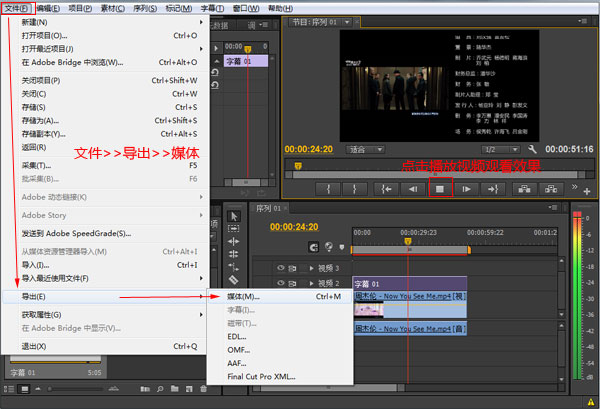
Task: Click Automate to Sequence icon
Action: click(145, 389)
